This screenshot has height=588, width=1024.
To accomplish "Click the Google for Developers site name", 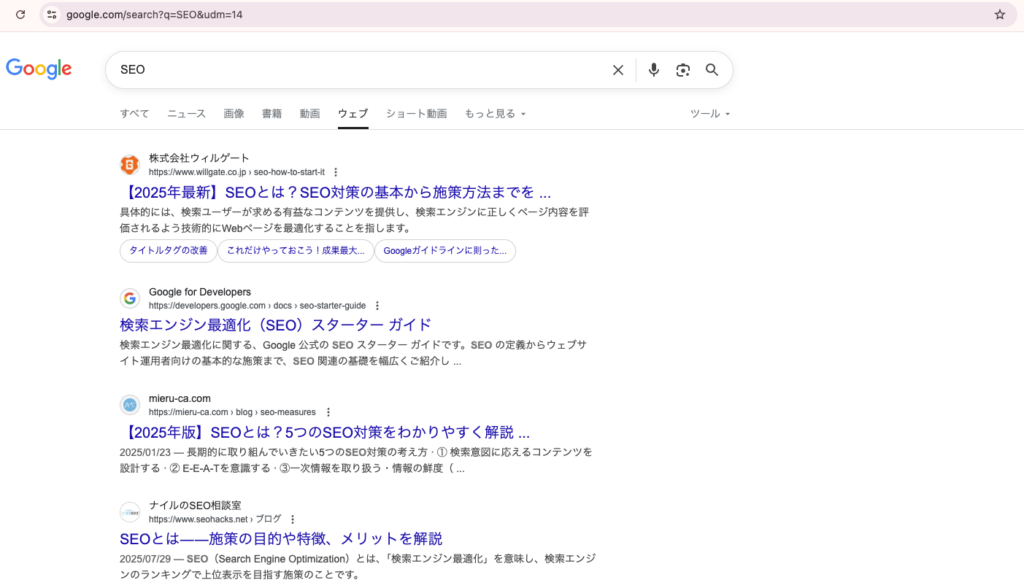I will tap(199, 292).
